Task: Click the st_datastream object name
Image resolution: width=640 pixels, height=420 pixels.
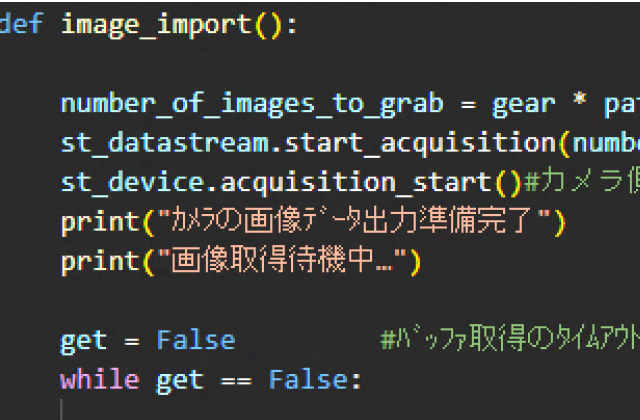Action: [164, 143]
